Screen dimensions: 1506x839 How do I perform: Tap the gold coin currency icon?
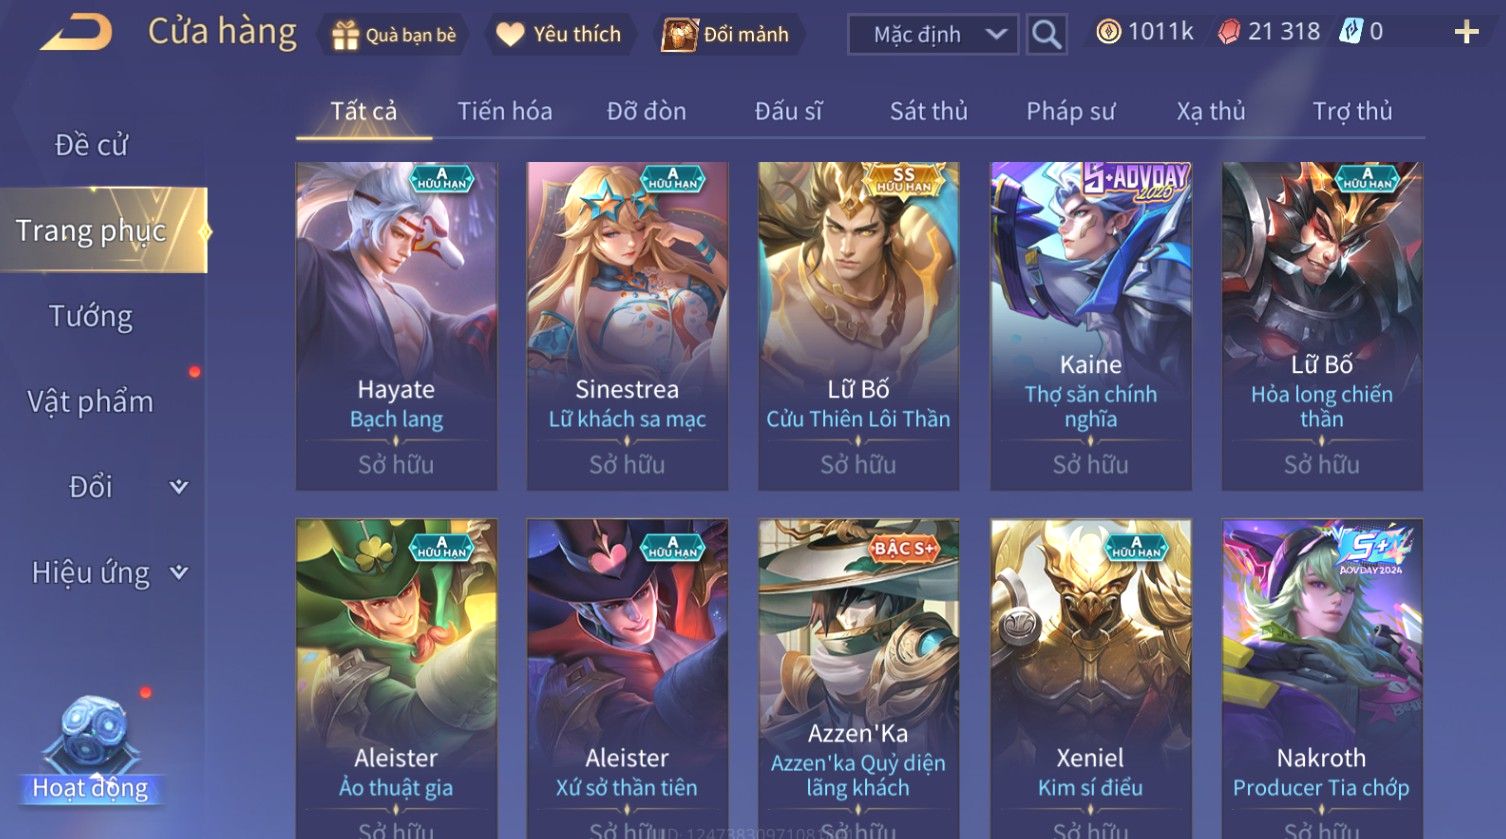pos(1108,32)
